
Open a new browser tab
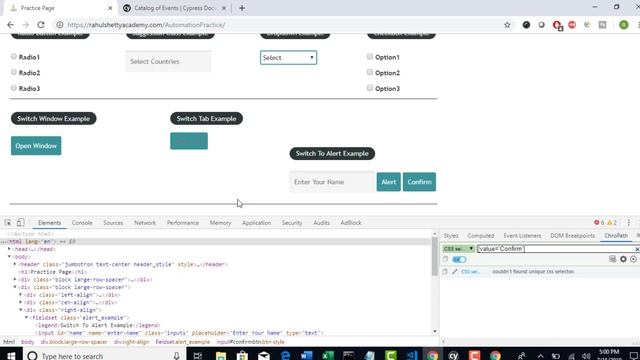point(242,8)
